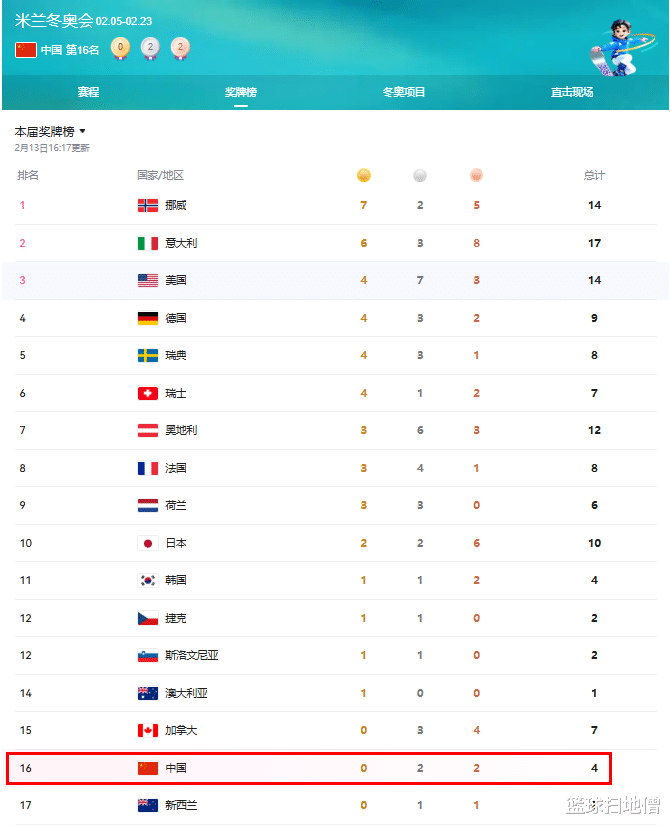
Task: Click the 美国 country name
Action: [176, 281]
